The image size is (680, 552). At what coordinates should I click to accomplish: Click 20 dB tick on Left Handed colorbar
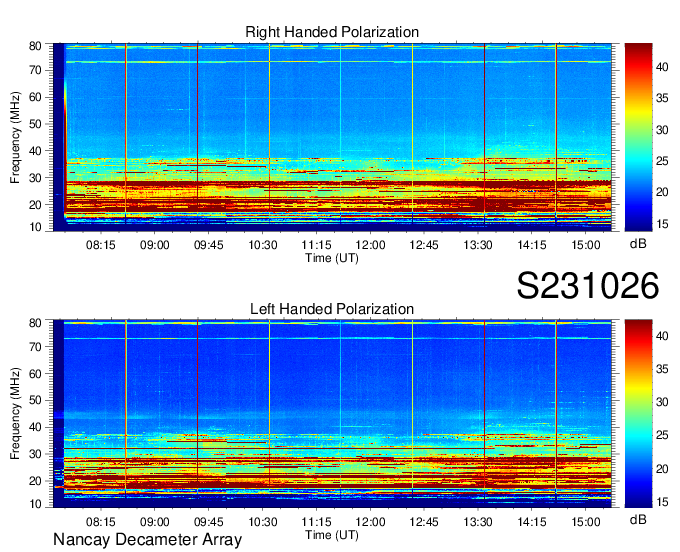point(662,469)
